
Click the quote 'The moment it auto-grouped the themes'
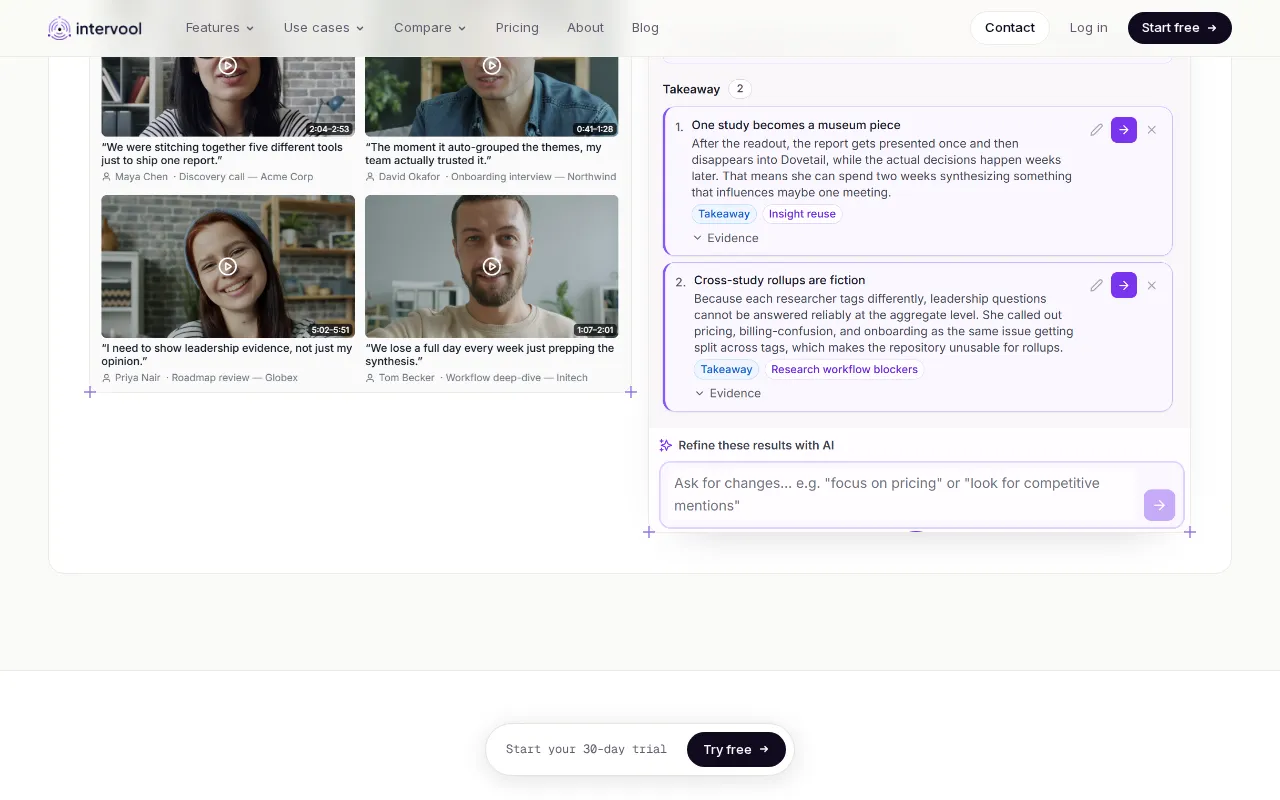[x=483, y=154]
